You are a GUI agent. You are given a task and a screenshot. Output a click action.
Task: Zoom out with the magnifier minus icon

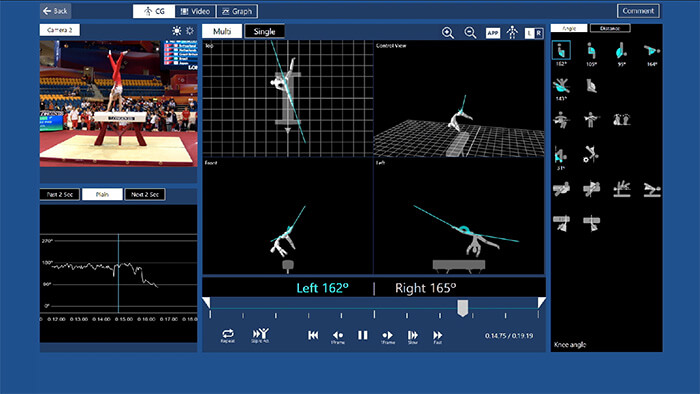click(x=470, y=33)
